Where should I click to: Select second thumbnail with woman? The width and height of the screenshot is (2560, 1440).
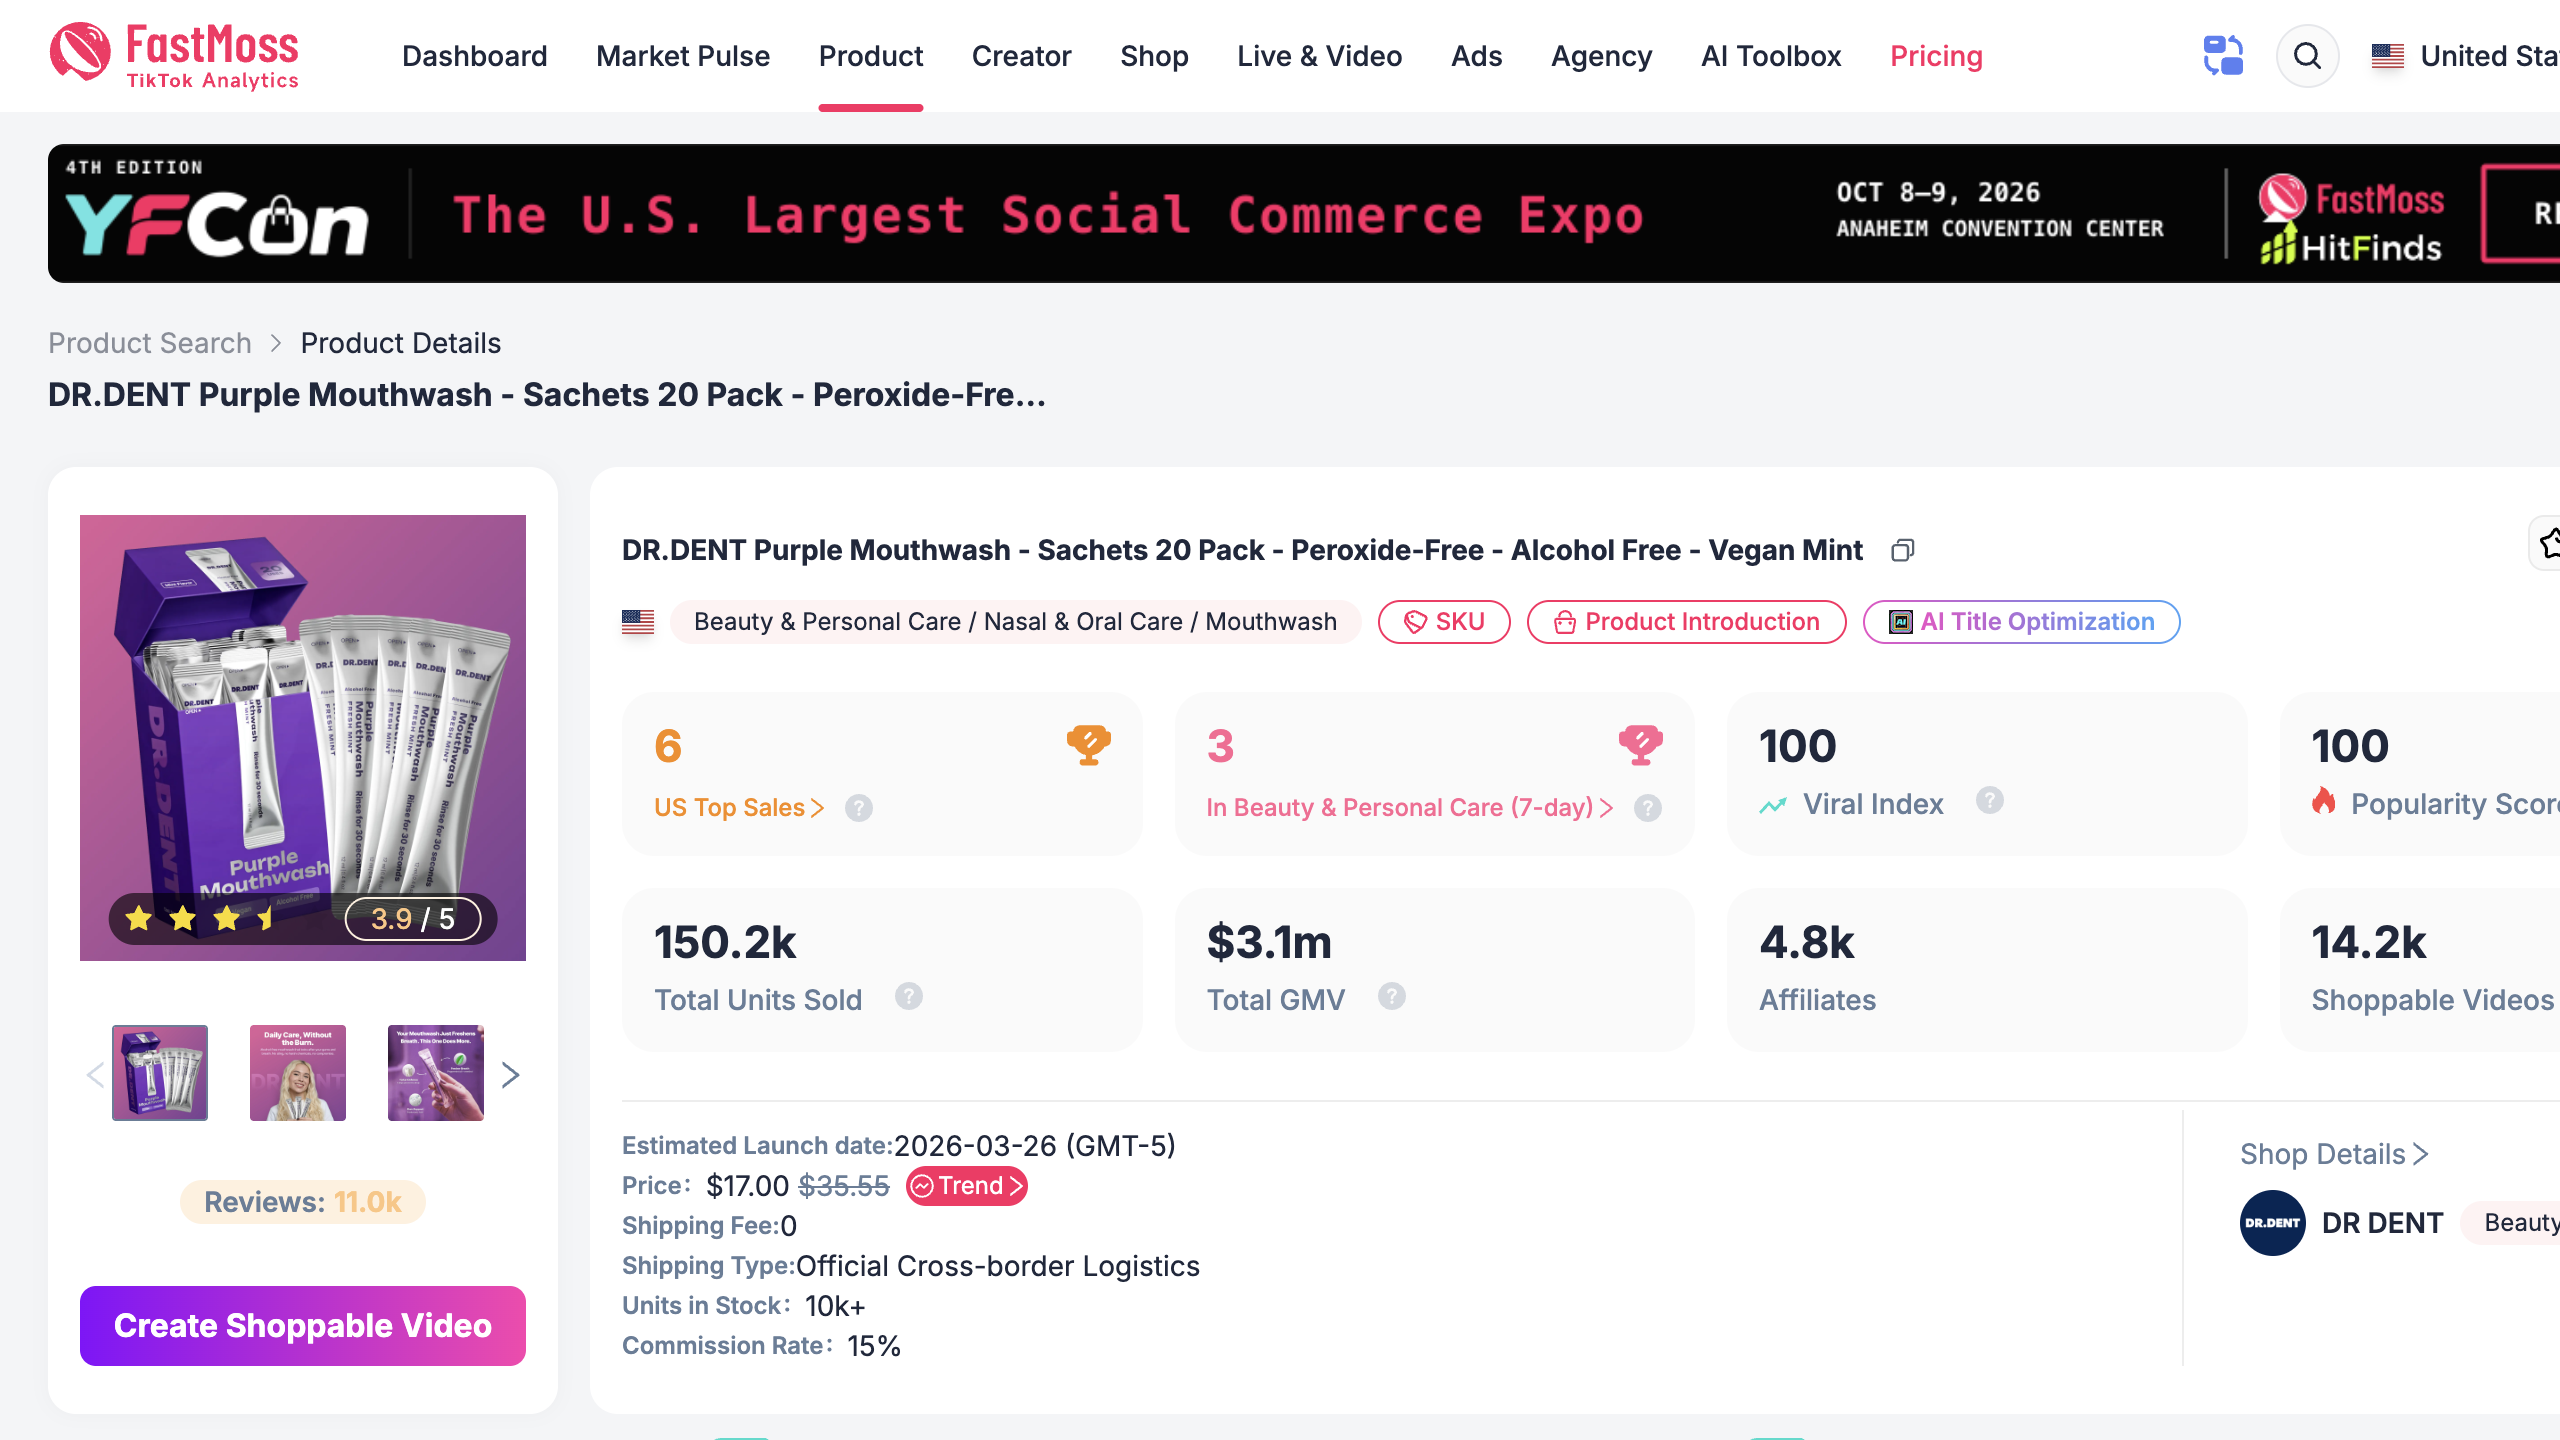[x=298, y=1073]
